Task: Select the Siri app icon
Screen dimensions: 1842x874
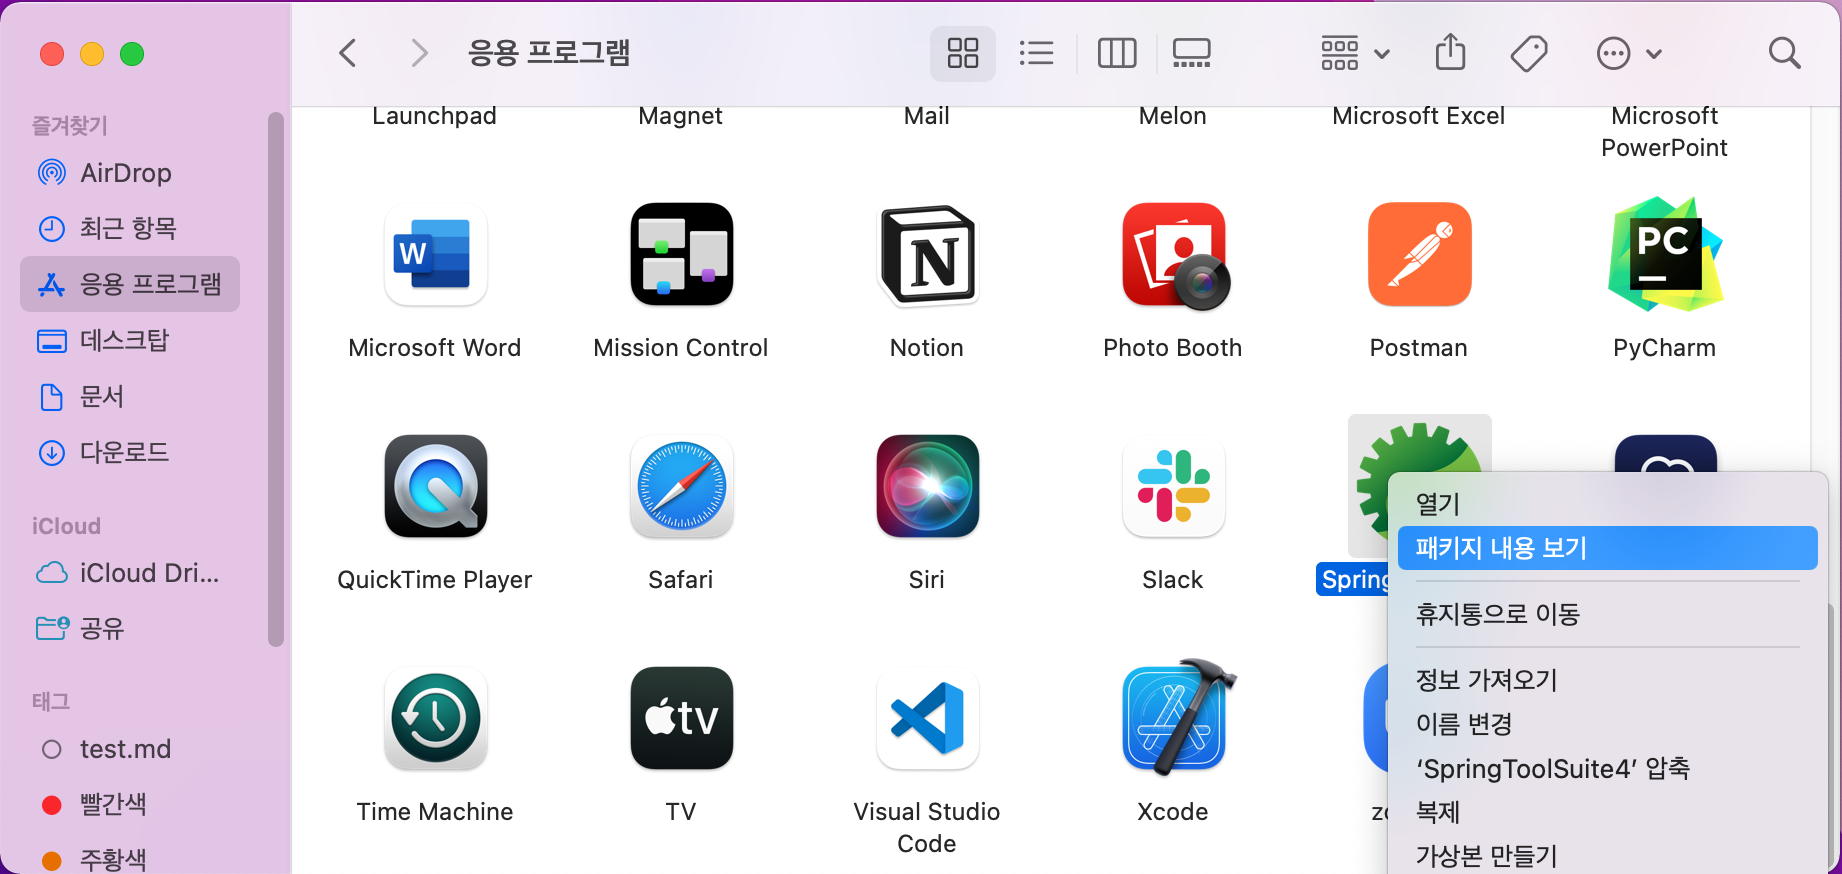Action: click(x=928, y=486)
